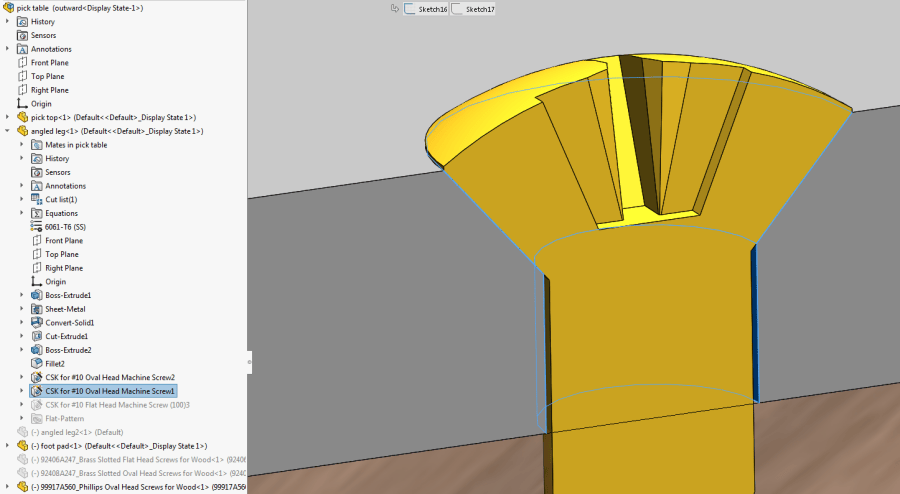Click the Equations folder icon

37,213
